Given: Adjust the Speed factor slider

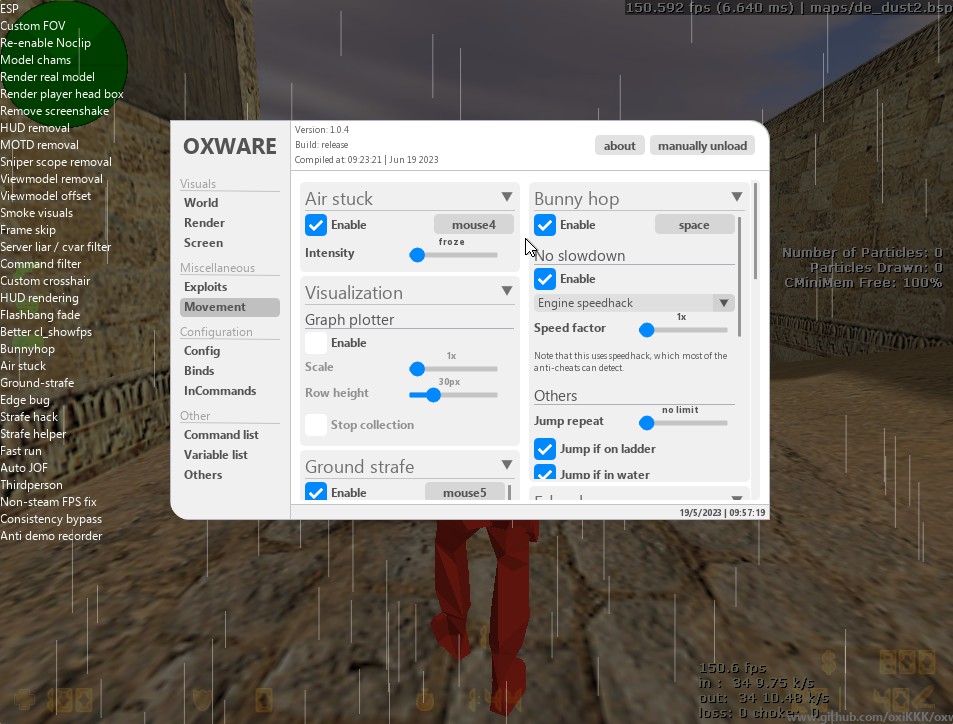Looking at the screenshot, I should click(x=684, y=330).
